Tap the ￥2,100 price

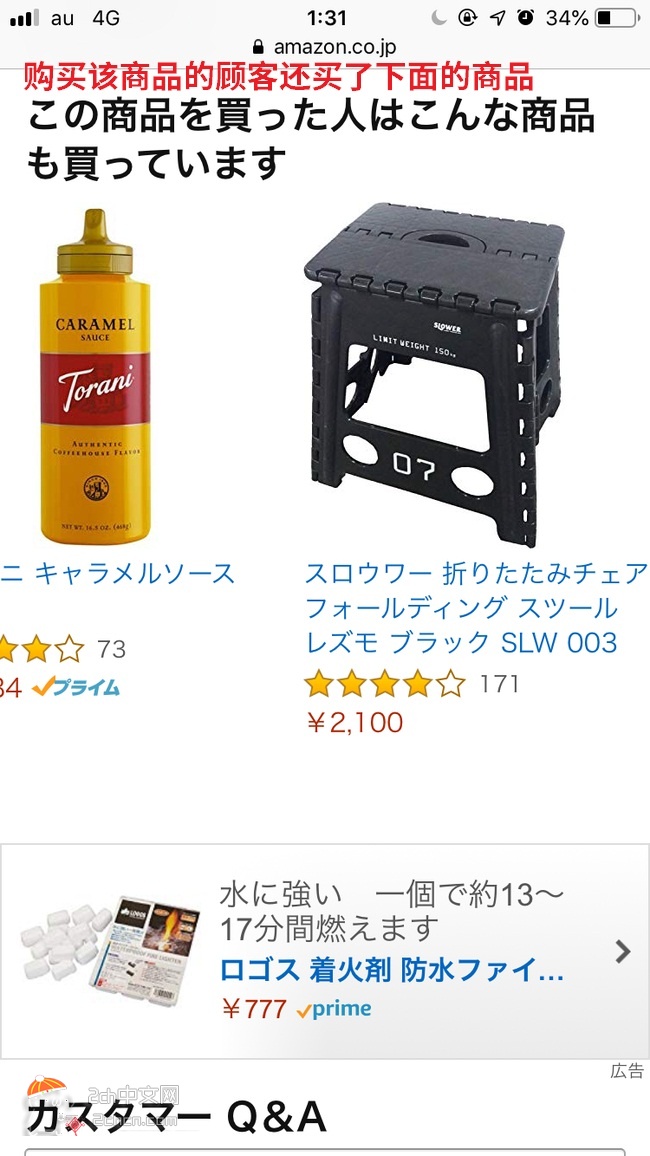354,722
